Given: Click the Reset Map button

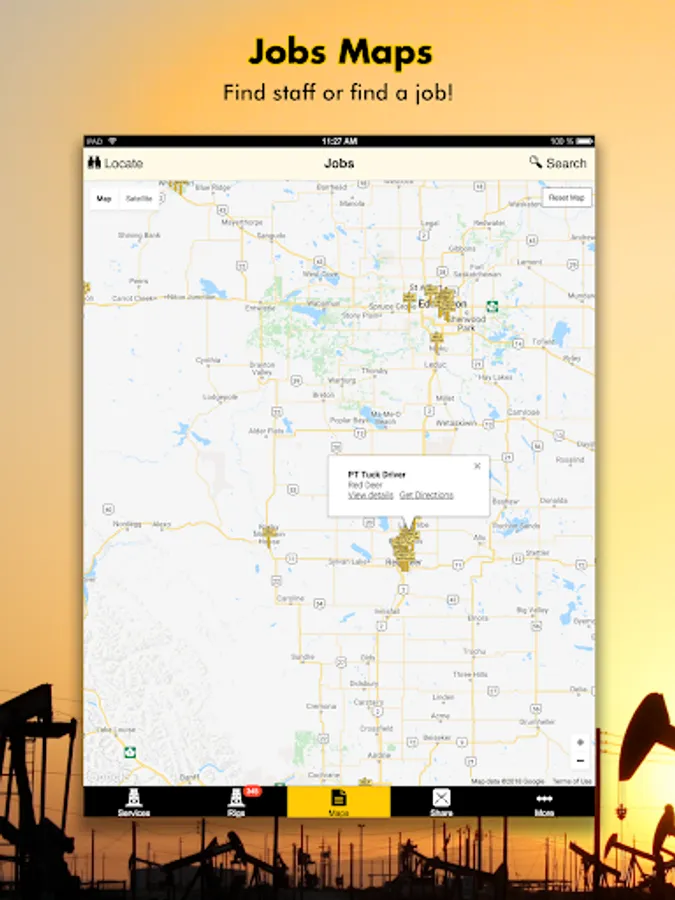Looking at the screenshot, I should click(x=567, y=197).
